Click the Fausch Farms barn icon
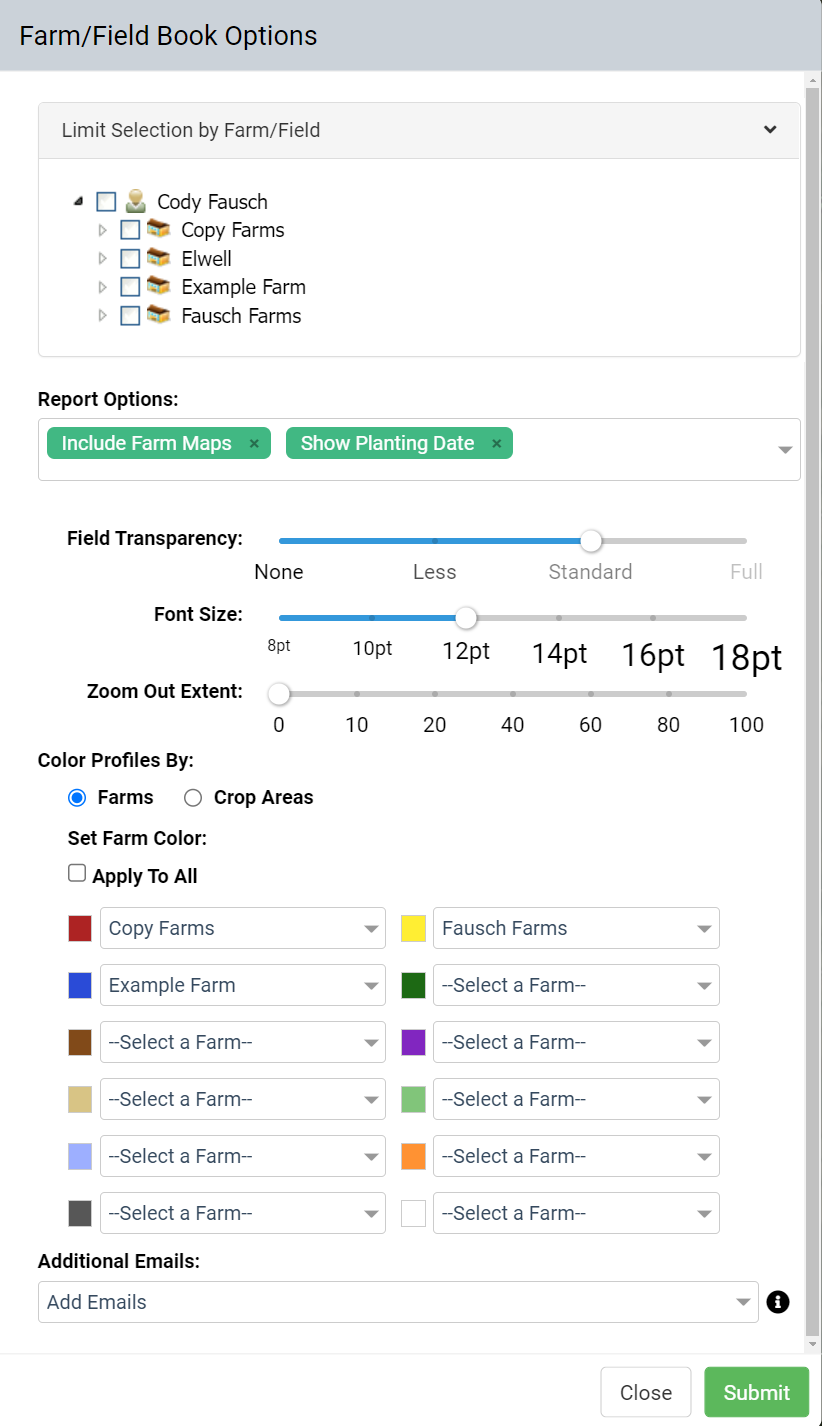The height and width of the screenshot is (1426, 822). pos(158,315)
